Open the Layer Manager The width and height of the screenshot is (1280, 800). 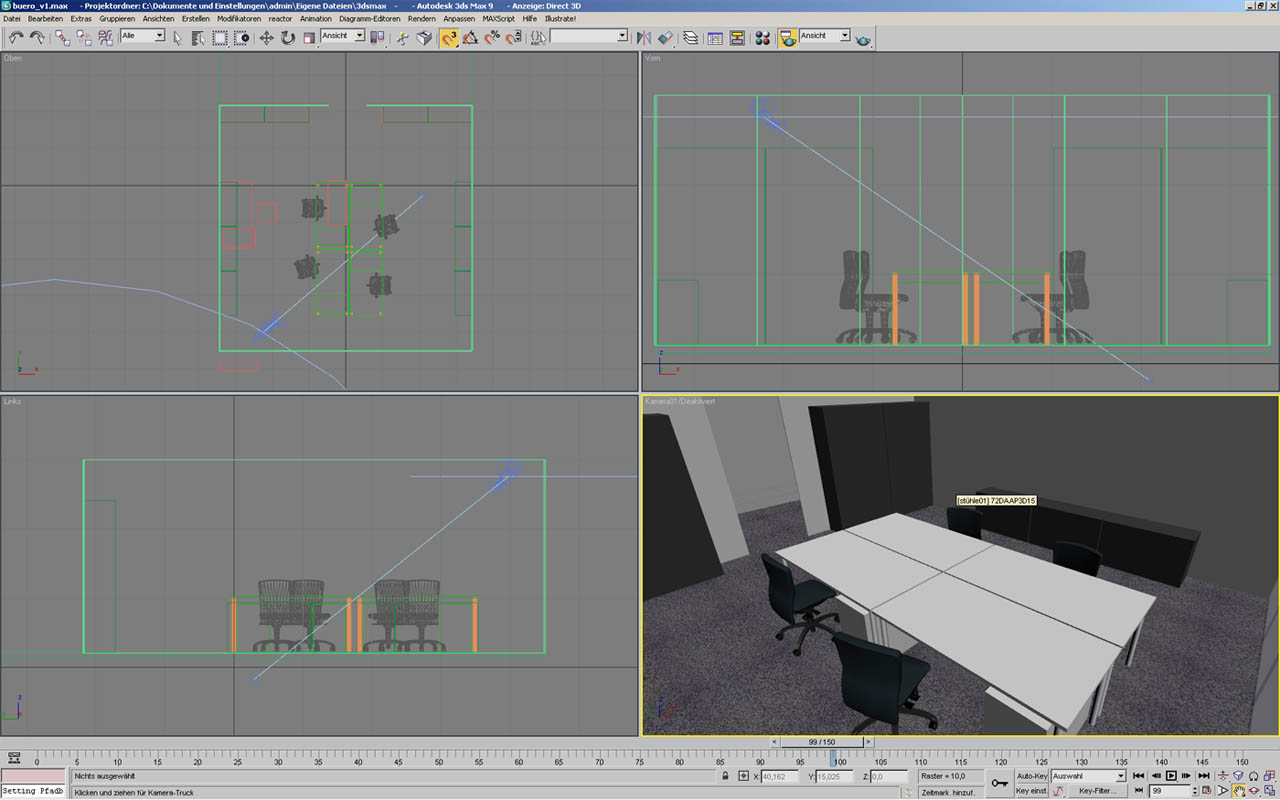click(x=690, y=37)
